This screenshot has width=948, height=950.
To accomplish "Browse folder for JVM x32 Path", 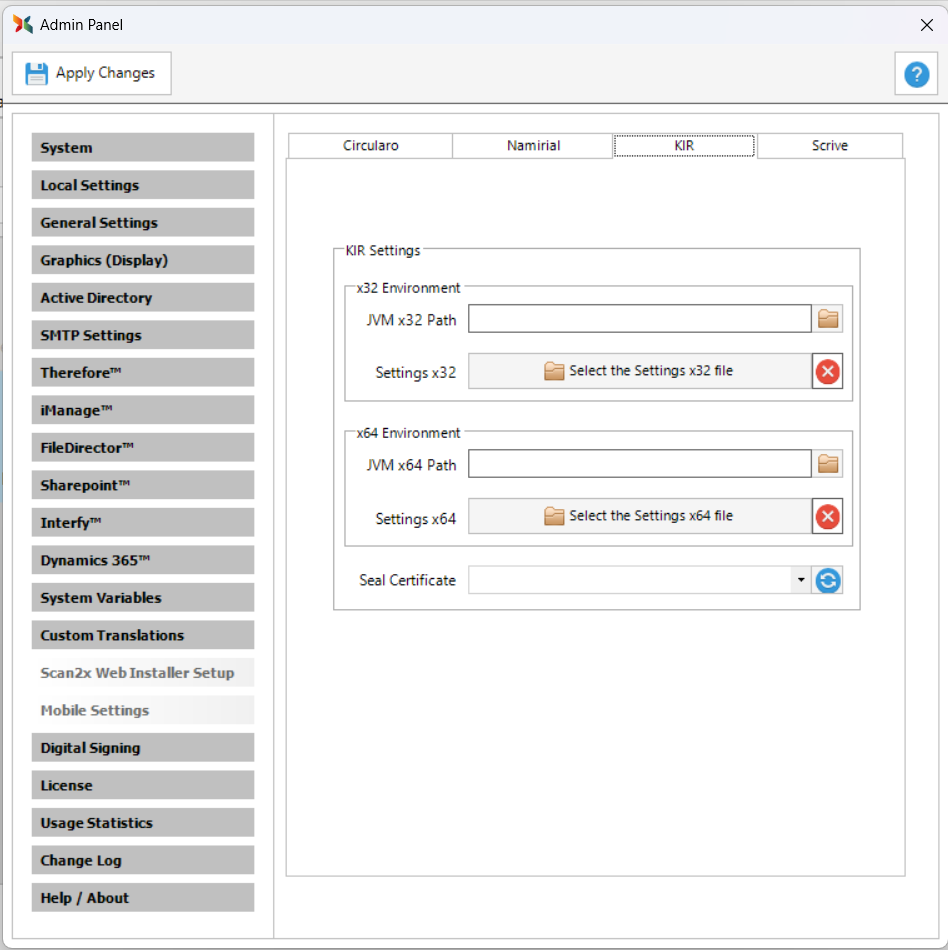I will pos(828,319).
